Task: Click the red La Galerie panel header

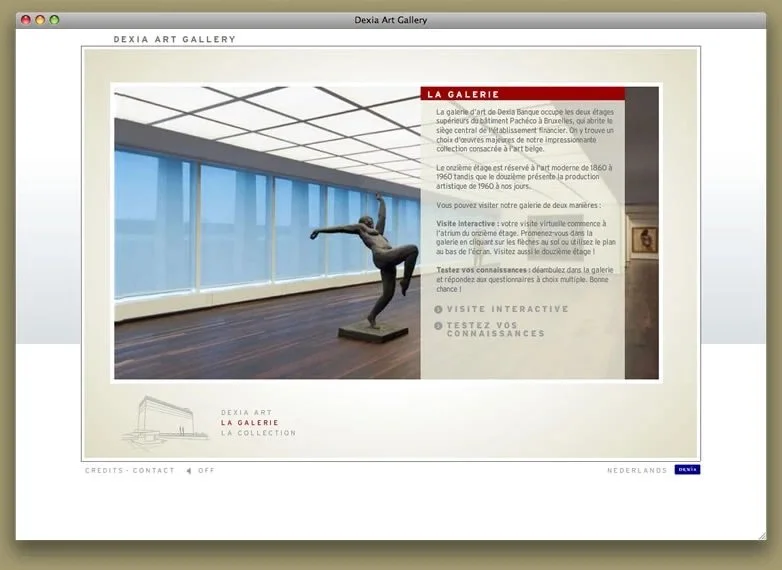Action: point(522,94)
